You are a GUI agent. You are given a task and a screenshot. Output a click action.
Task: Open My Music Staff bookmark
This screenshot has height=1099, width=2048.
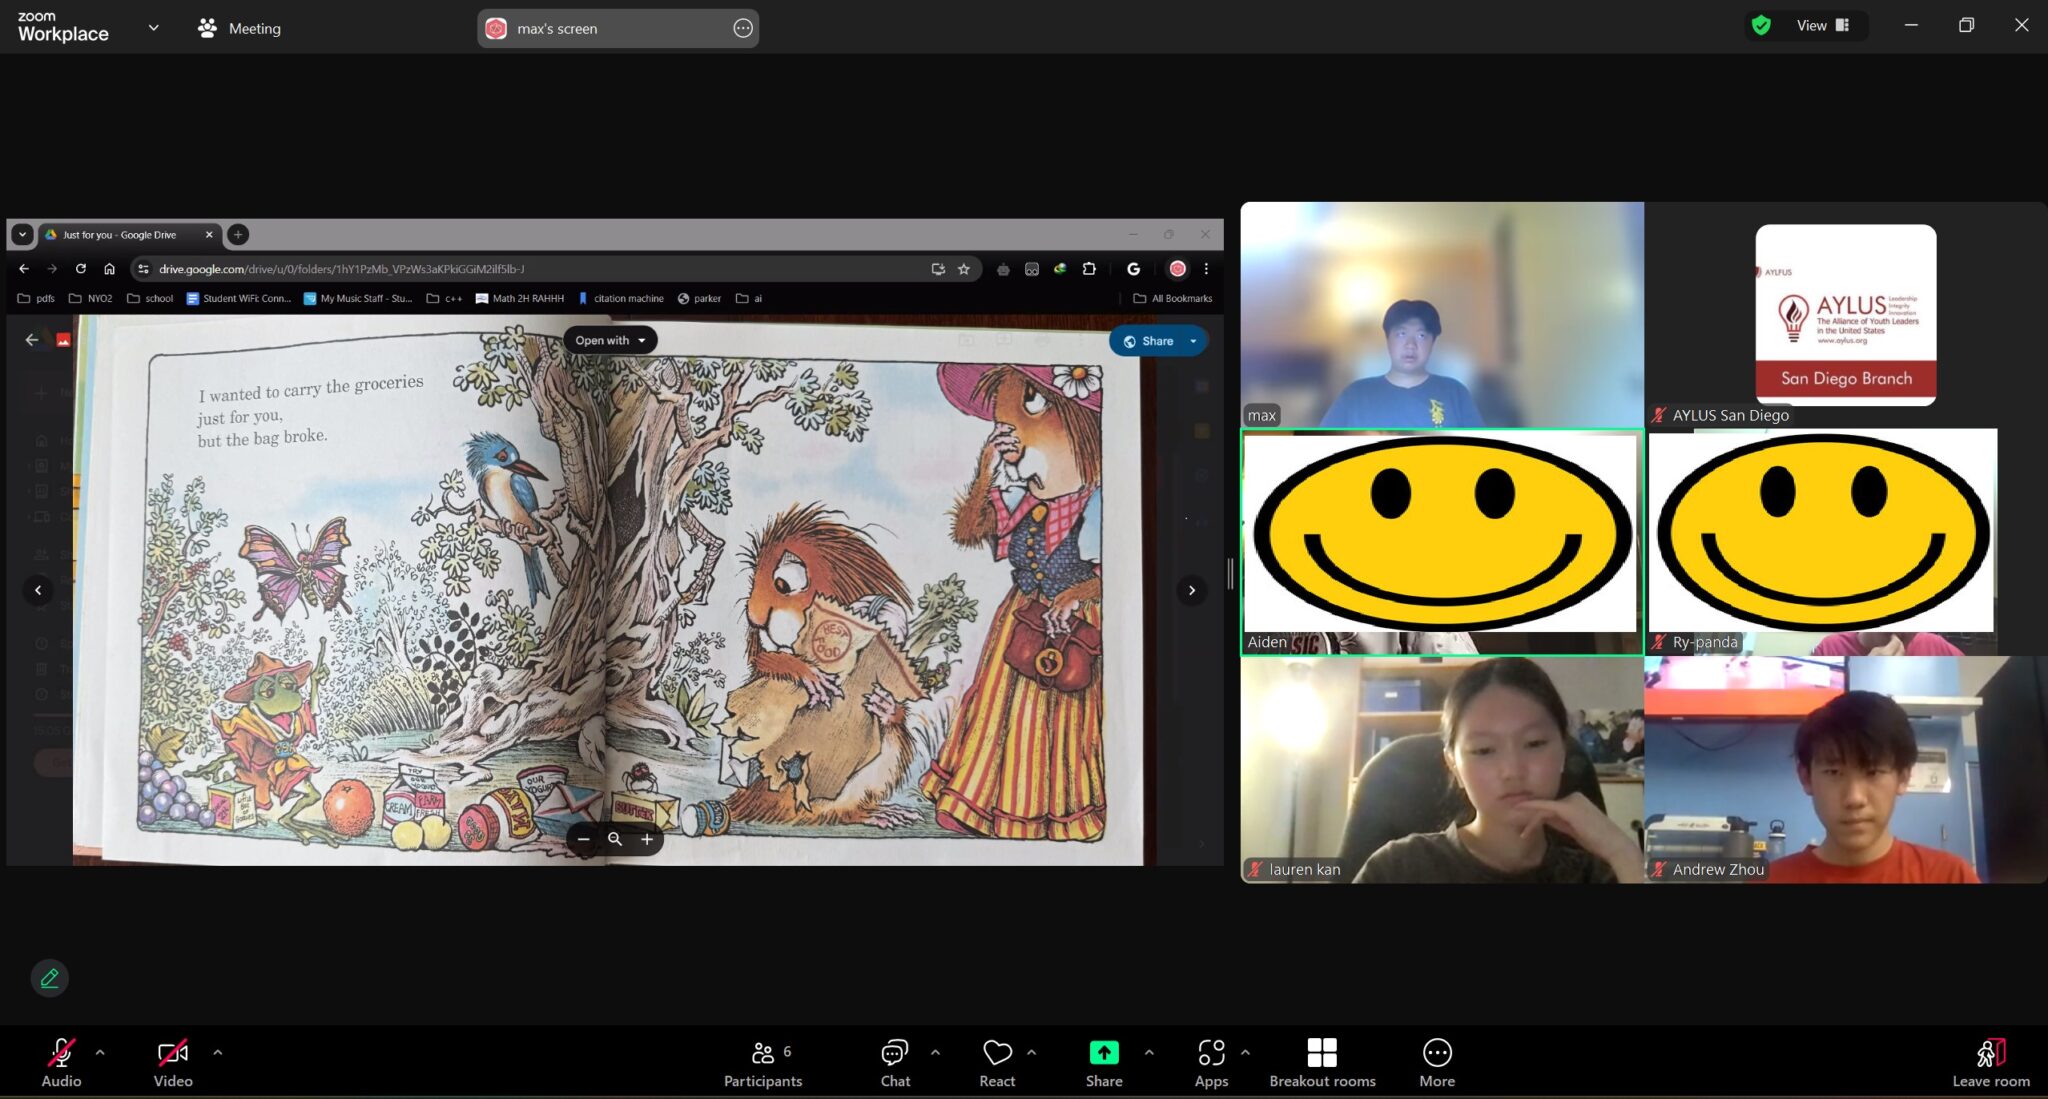pos(358,298)
